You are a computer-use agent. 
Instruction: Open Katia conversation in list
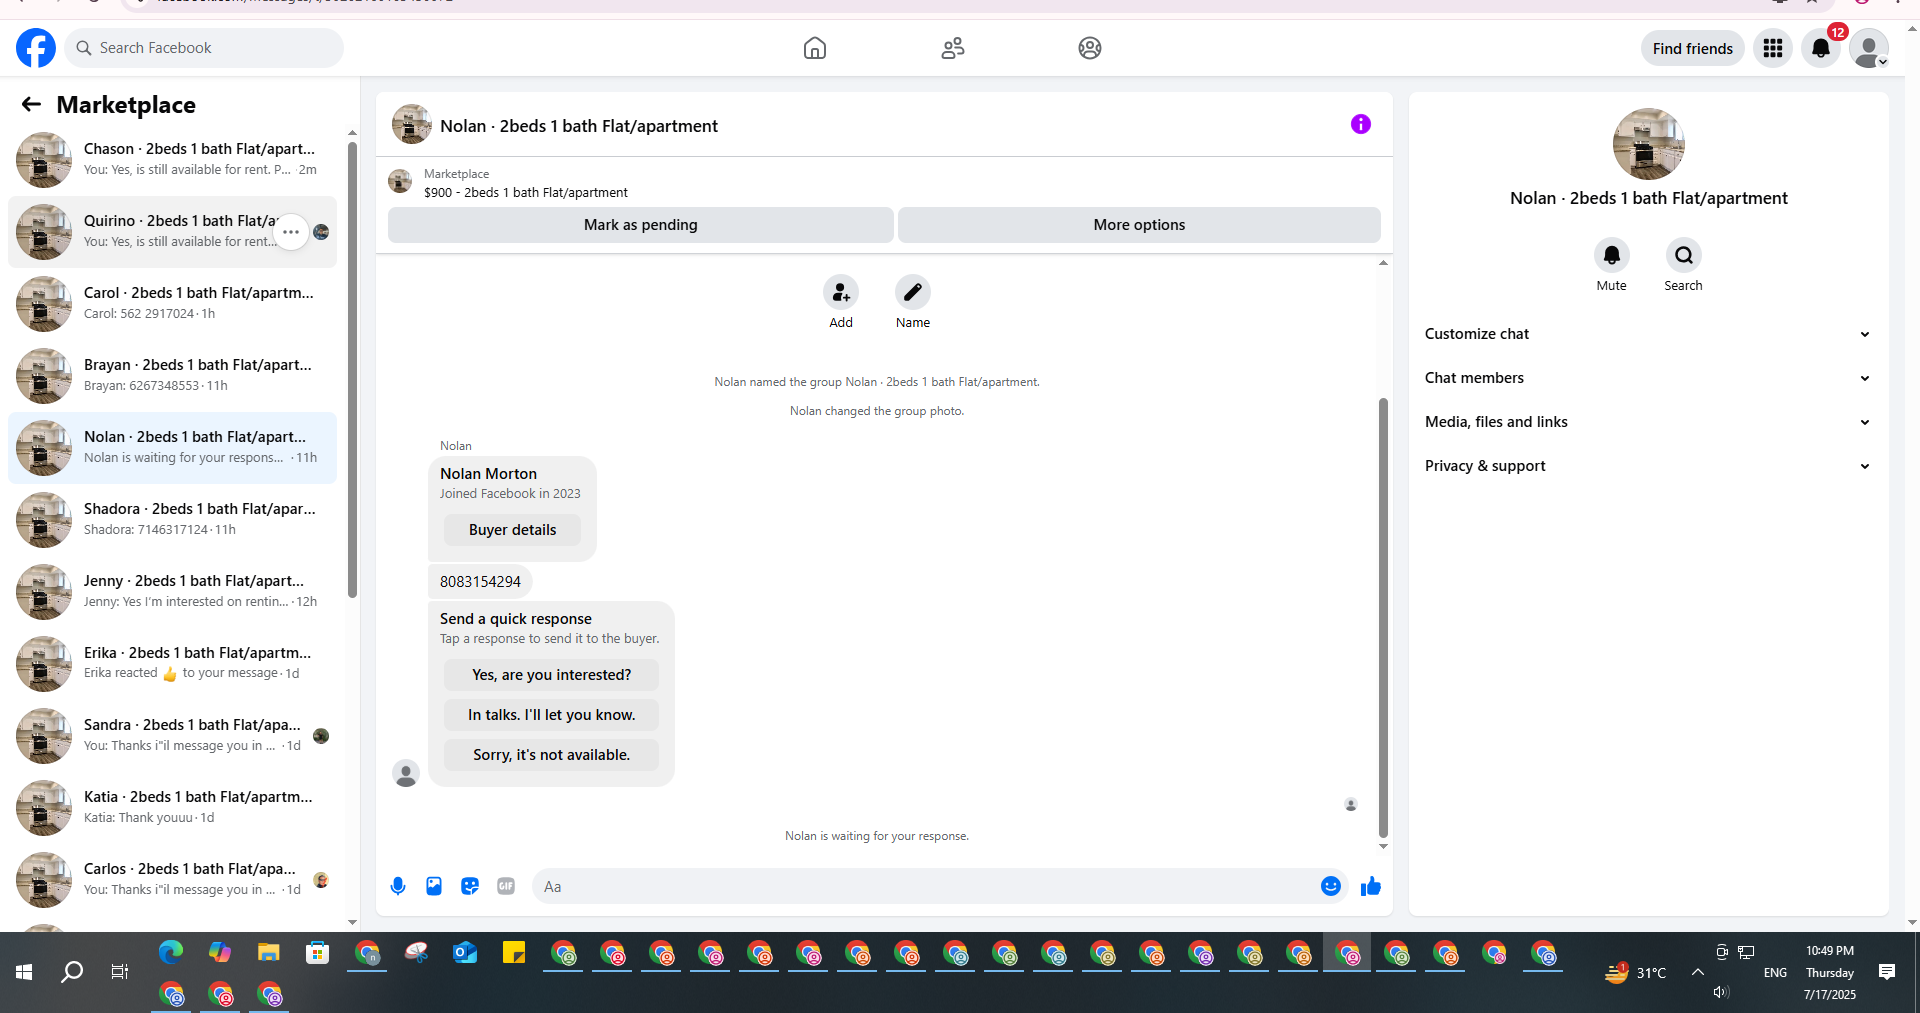pyautogui.click(x=172, y=808)
